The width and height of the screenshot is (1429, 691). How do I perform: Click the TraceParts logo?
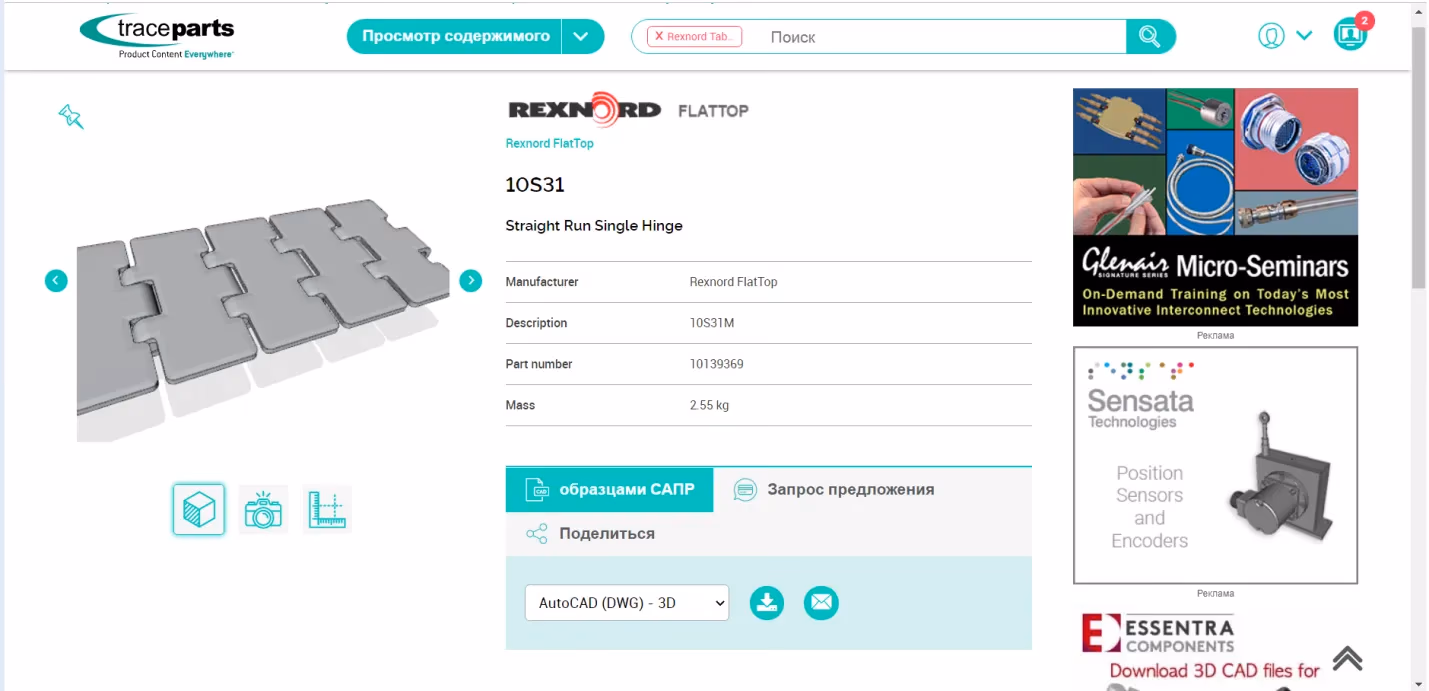pyautogui.click(x=157, y=36)
